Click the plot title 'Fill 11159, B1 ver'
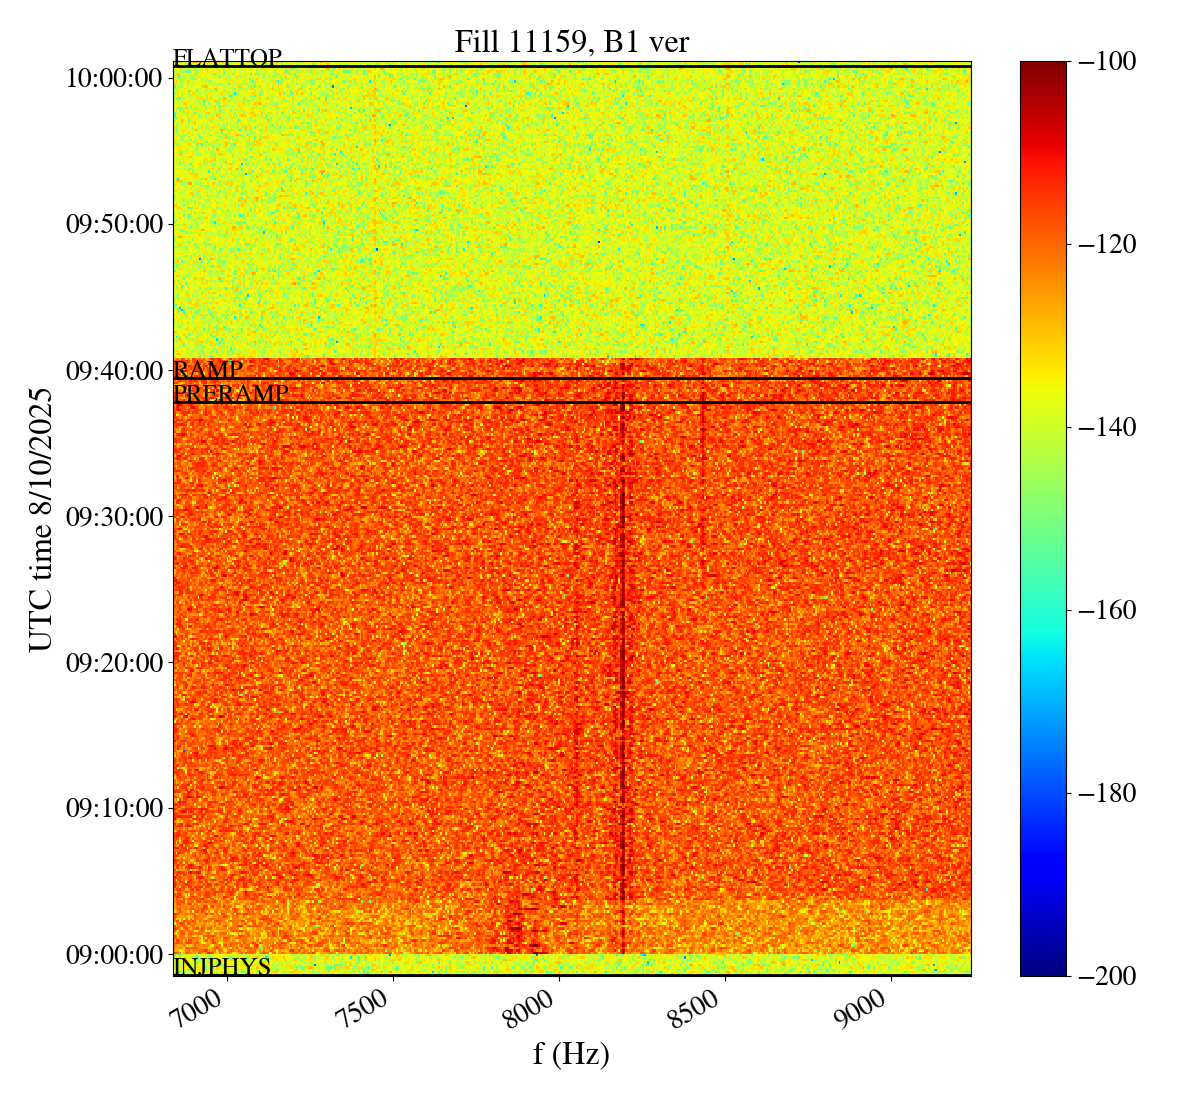The width and height of the screenshot is (1200, 1100). pos(571,41)
